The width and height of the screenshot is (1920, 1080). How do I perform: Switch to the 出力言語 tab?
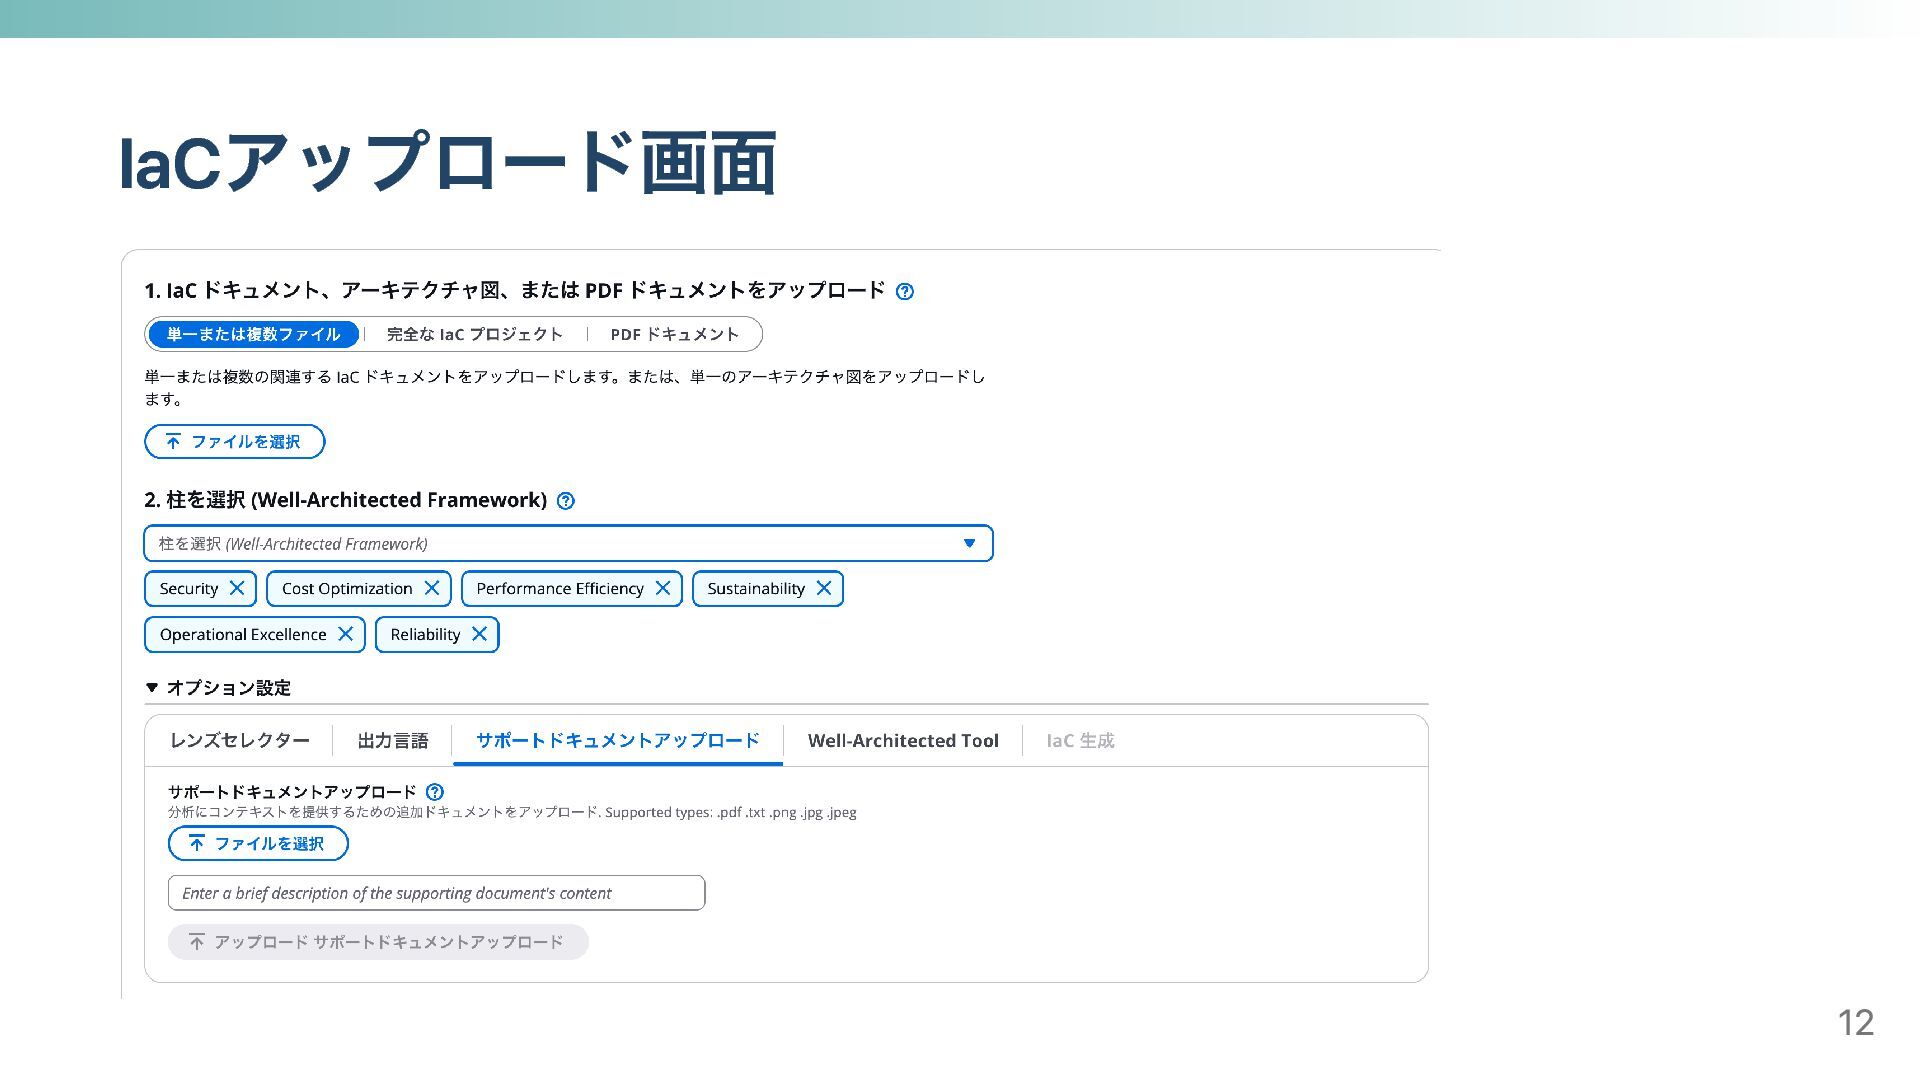click(392, 741)
